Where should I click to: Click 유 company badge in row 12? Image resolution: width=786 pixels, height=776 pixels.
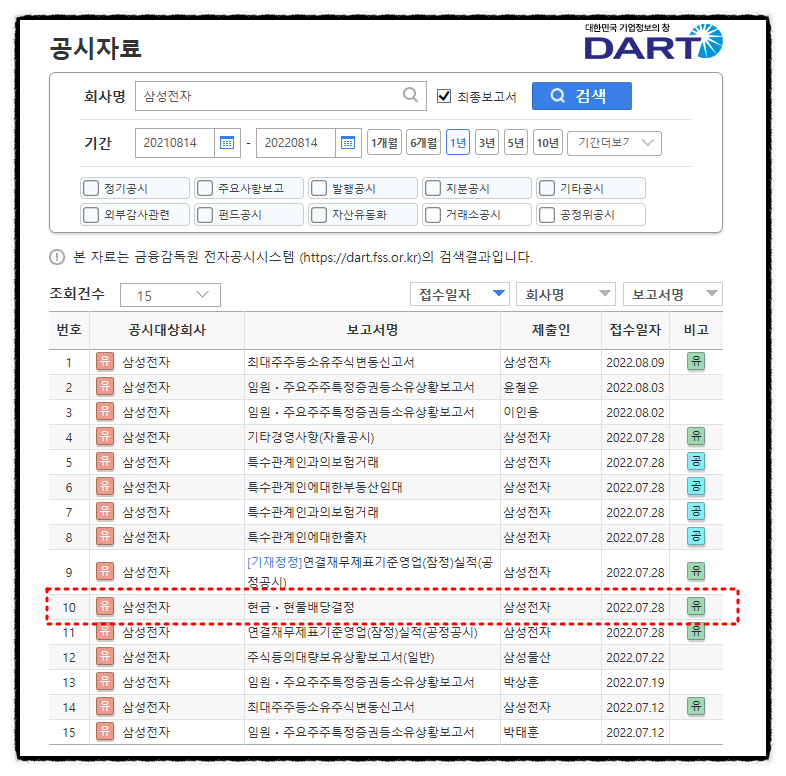105,656
